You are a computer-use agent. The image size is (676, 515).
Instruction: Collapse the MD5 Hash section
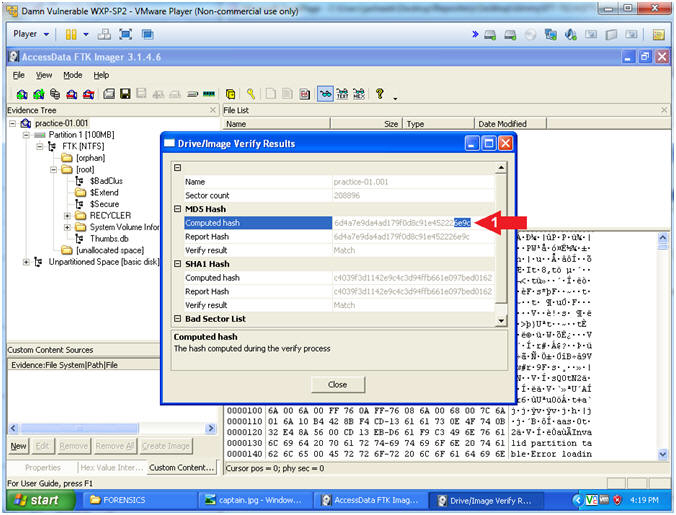click(178, 209)
